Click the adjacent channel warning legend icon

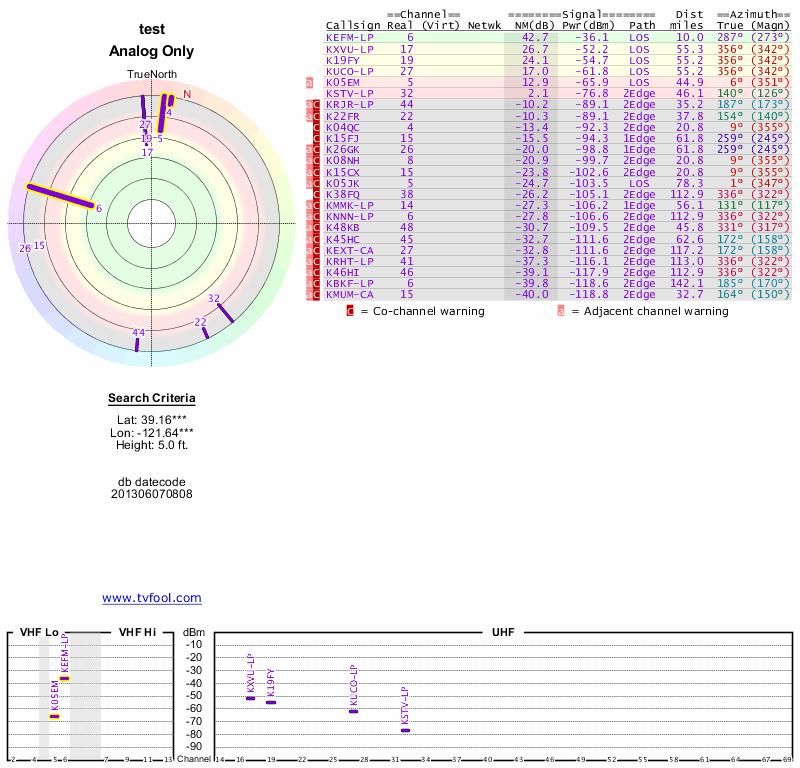(561, 311)
